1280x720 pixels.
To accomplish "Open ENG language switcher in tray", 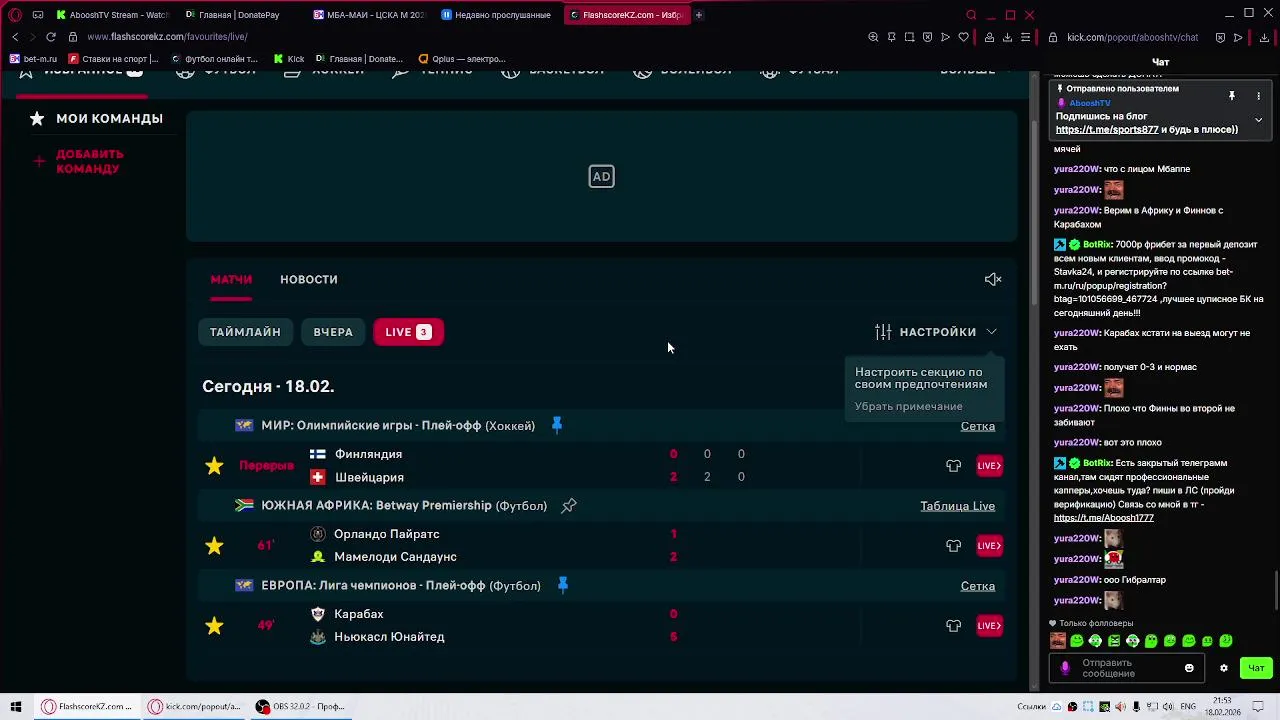I will 1188,707.
